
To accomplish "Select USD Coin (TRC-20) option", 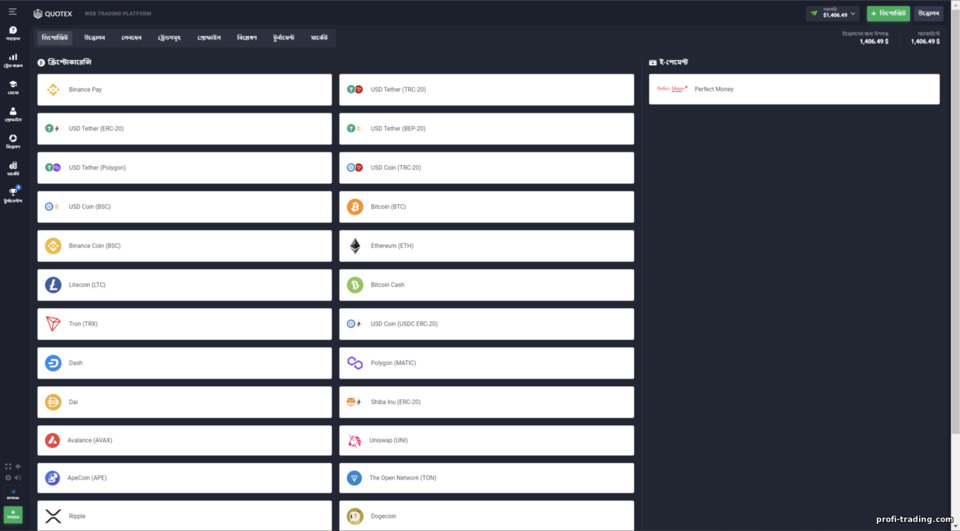I will pos(487,168).
